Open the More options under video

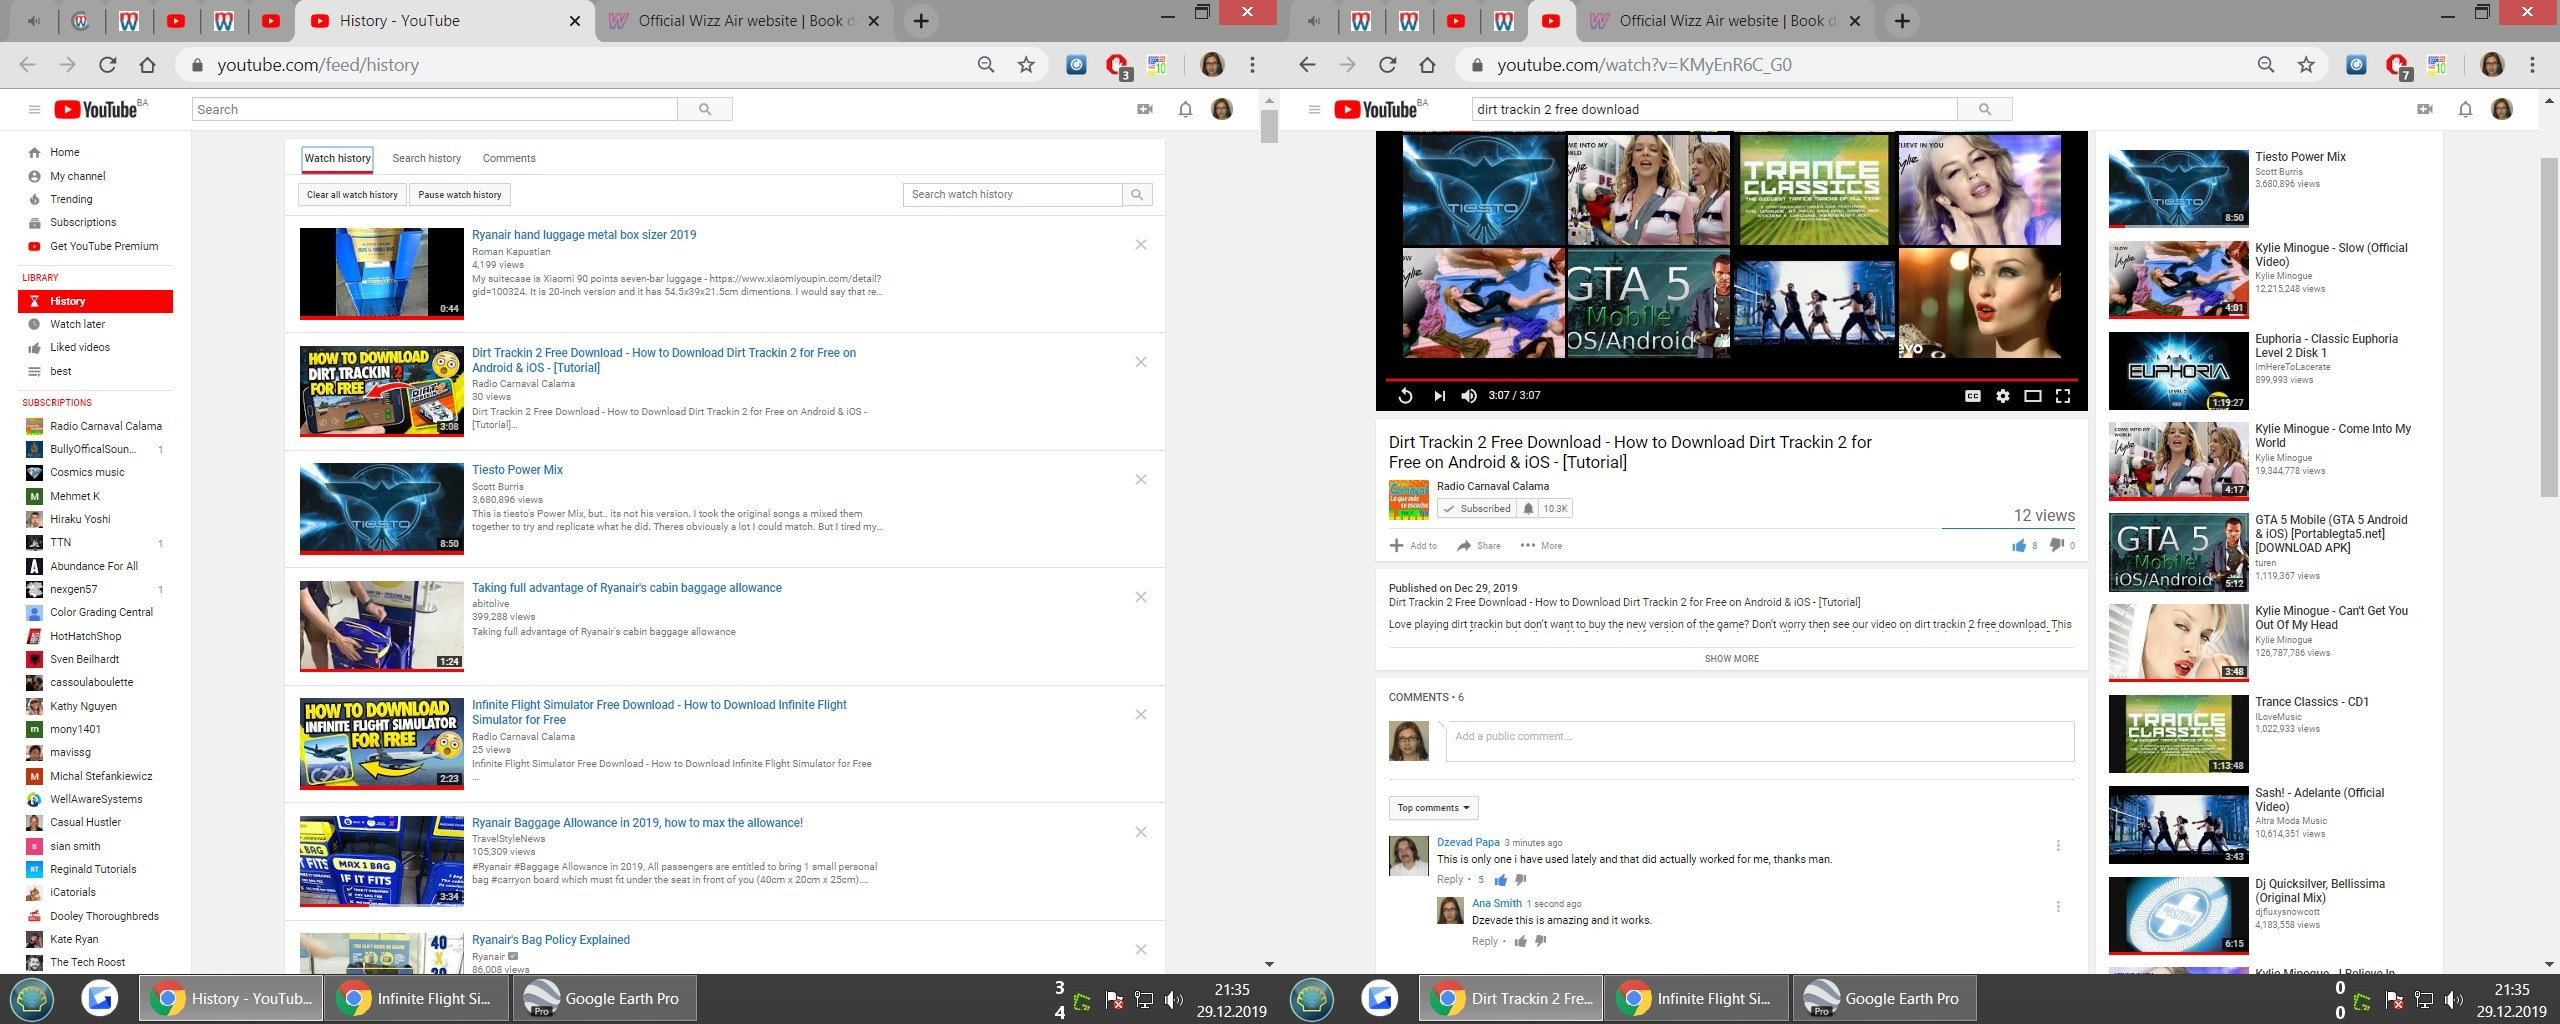1541,546
